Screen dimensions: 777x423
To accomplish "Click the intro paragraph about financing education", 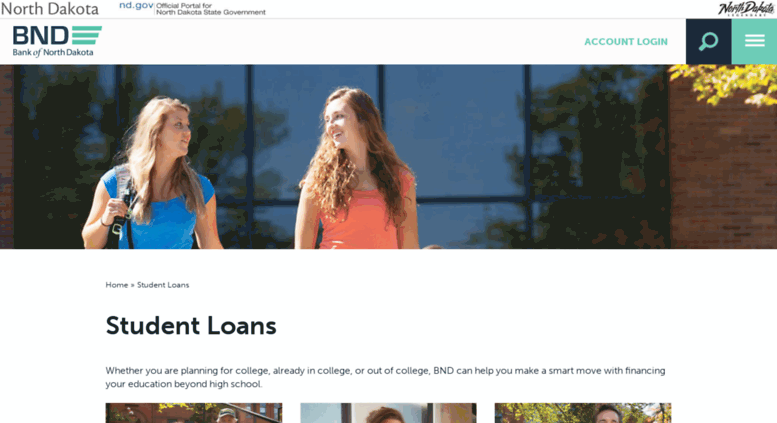I will (x=385, y=377).
